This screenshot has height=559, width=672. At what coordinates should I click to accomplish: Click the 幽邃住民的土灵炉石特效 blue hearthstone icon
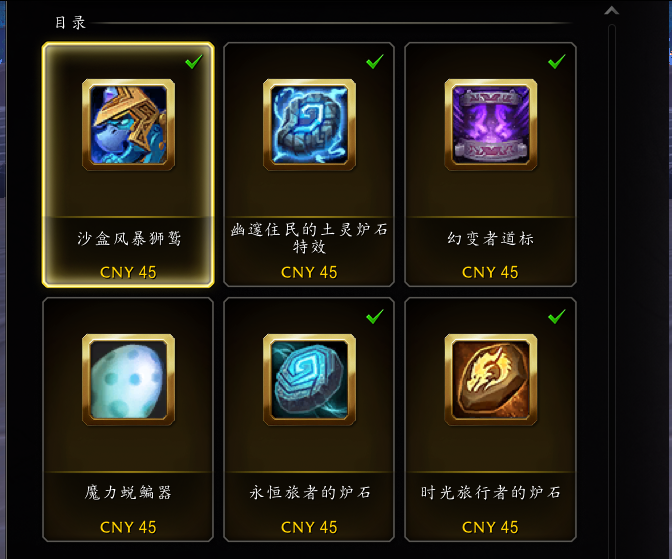point(309,124)
